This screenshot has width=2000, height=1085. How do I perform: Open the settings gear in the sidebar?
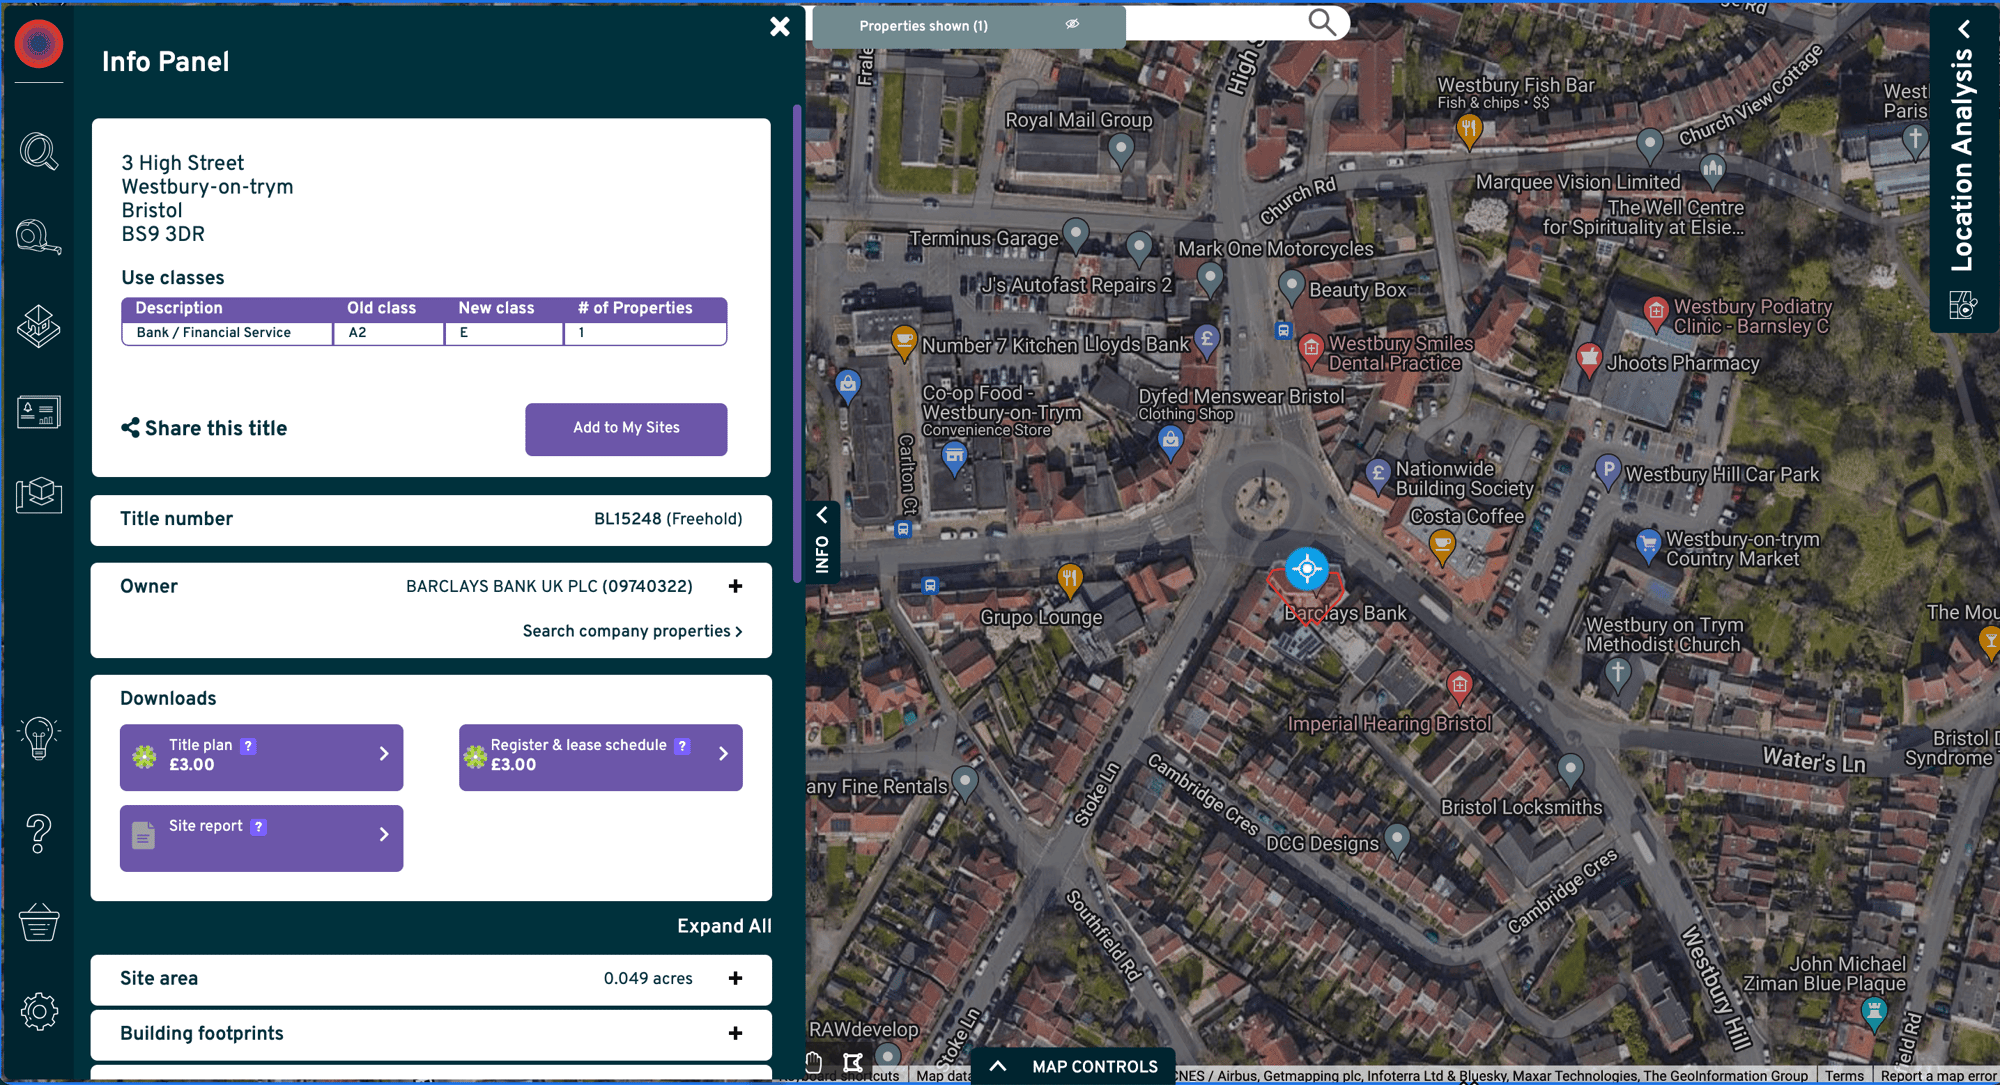(x=39, y=1011)
